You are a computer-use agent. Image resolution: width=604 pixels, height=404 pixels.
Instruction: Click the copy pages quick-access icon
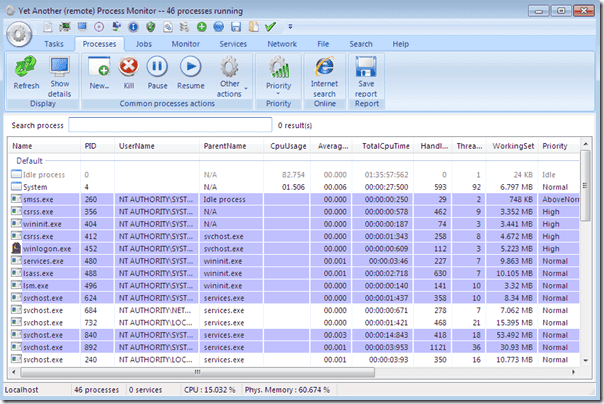click(253, 27)
